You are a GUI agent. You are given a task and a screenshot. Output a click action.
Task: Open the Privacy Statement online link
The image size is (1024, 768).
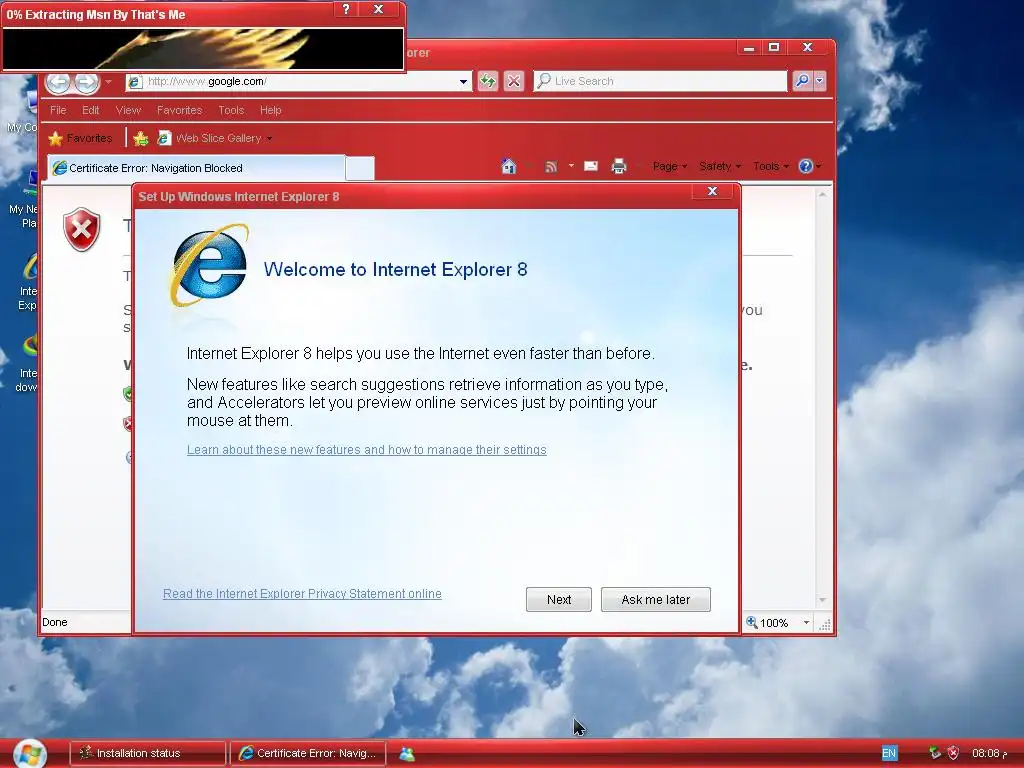point(302,594)
